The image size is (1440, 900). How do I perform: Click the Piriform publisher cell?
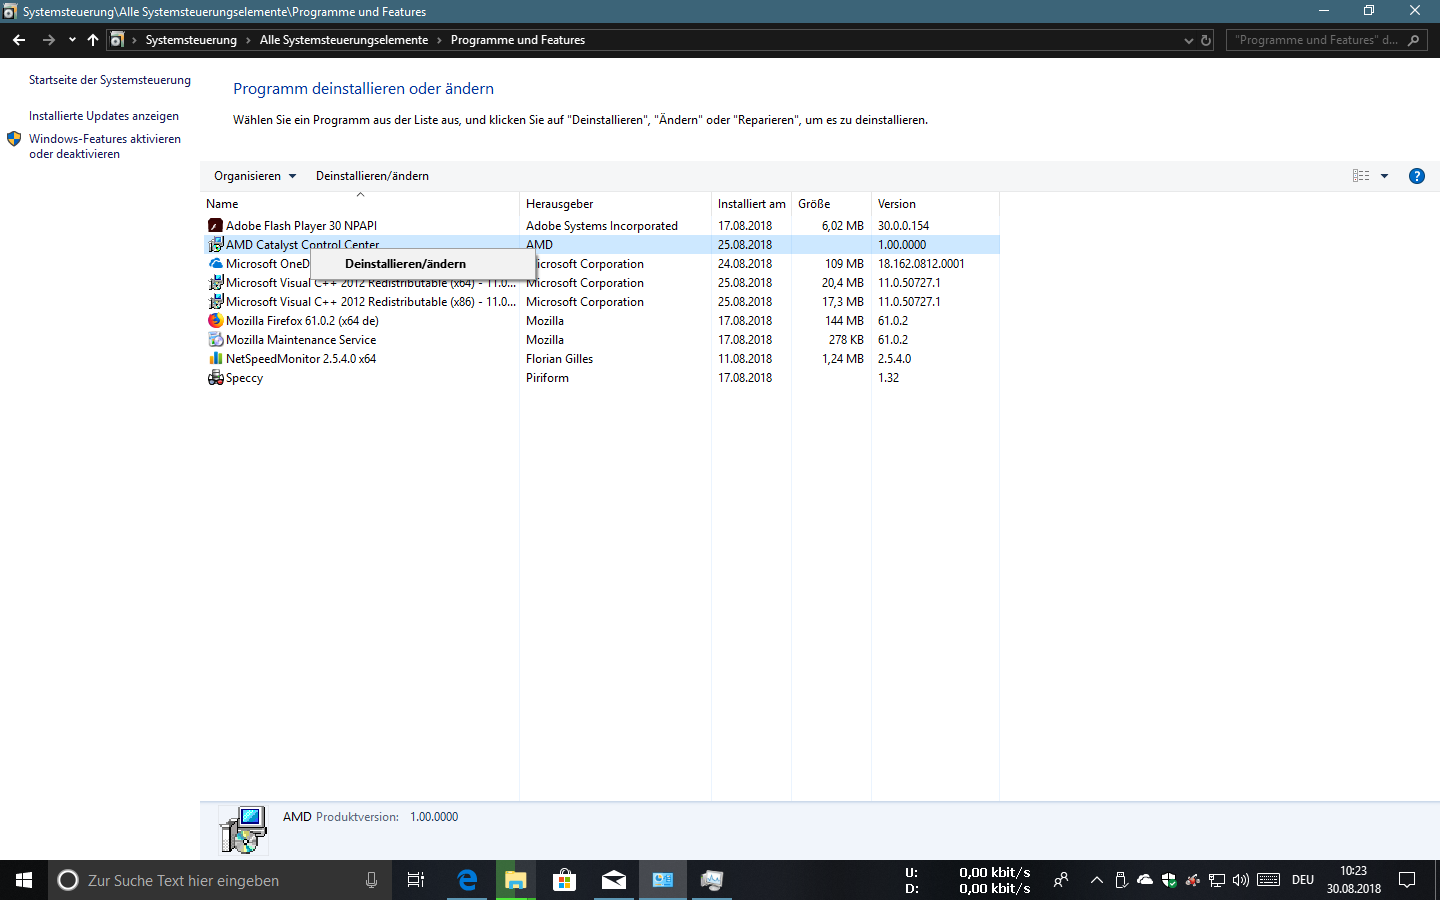pyautogui.click(x=547, y=378)
